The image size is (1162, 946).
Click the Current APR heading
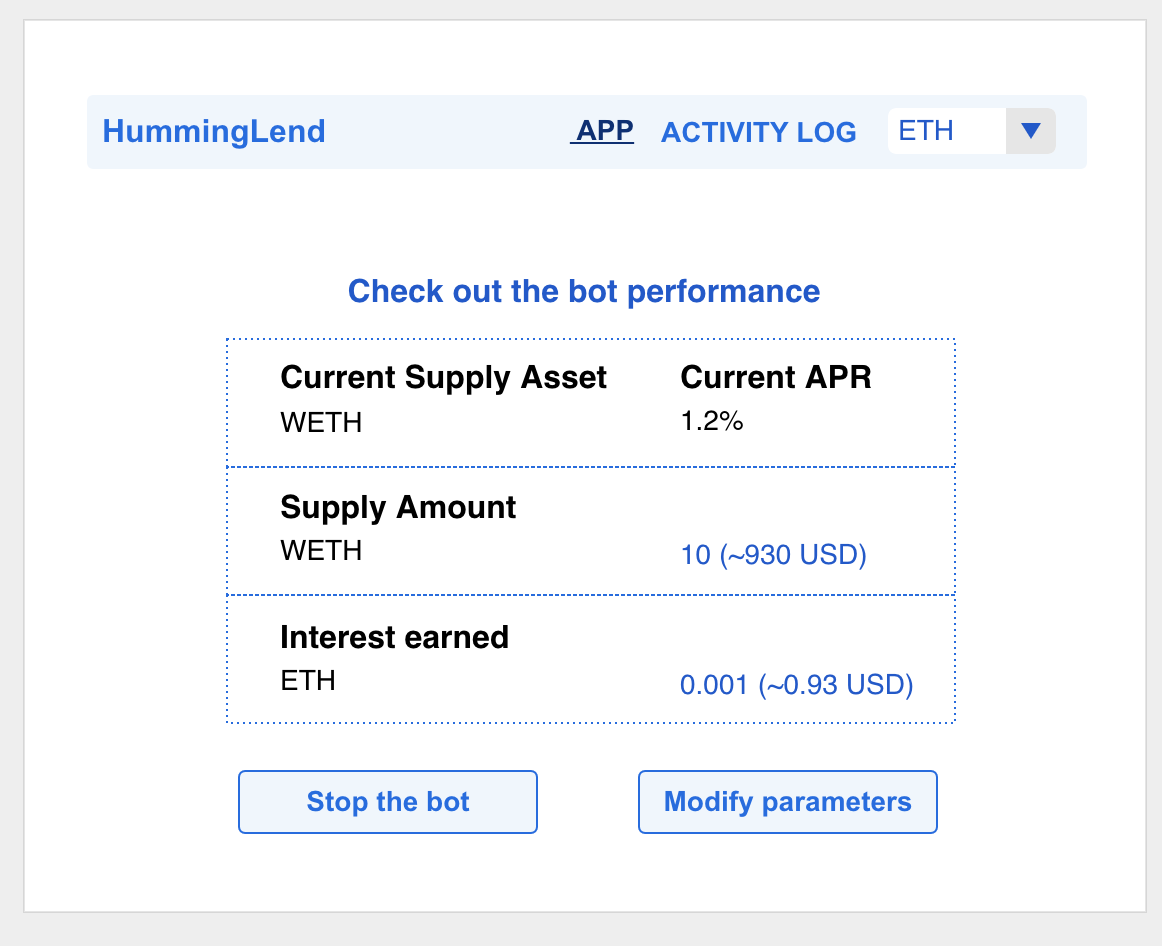point(775,378)
